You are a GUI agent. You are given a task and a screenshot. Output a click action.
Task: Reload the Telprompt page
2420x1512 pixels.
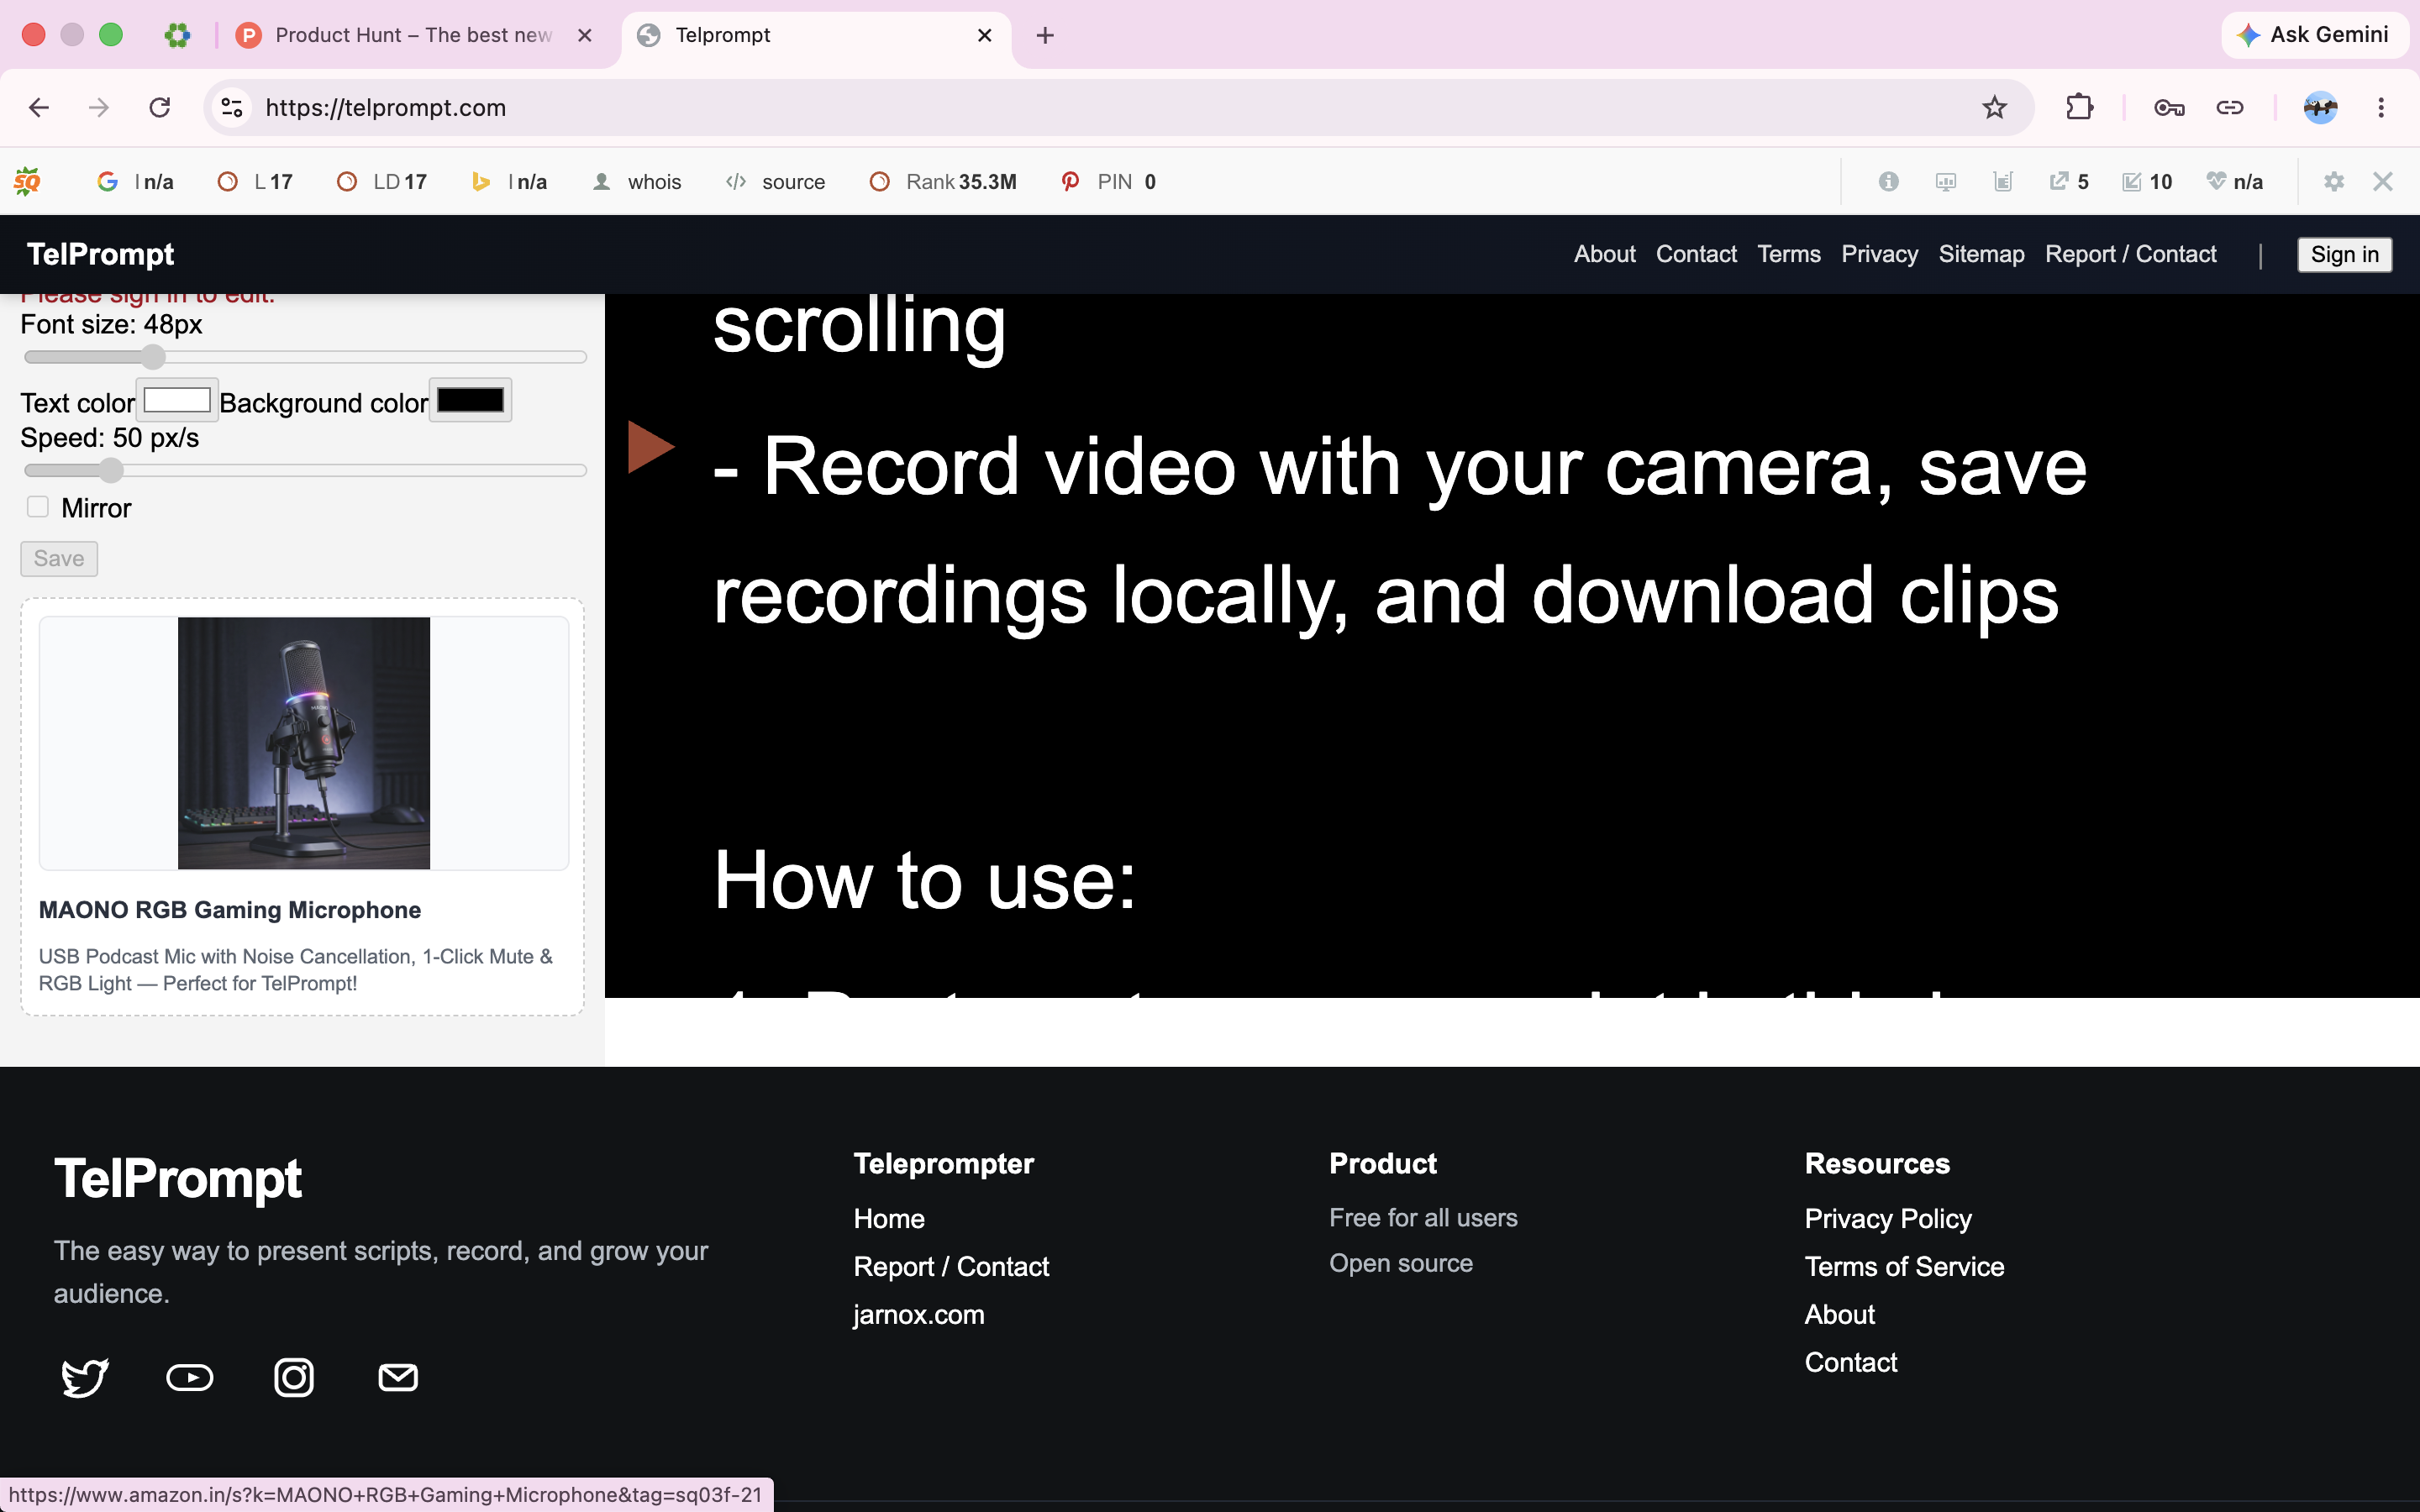point(160,107)
